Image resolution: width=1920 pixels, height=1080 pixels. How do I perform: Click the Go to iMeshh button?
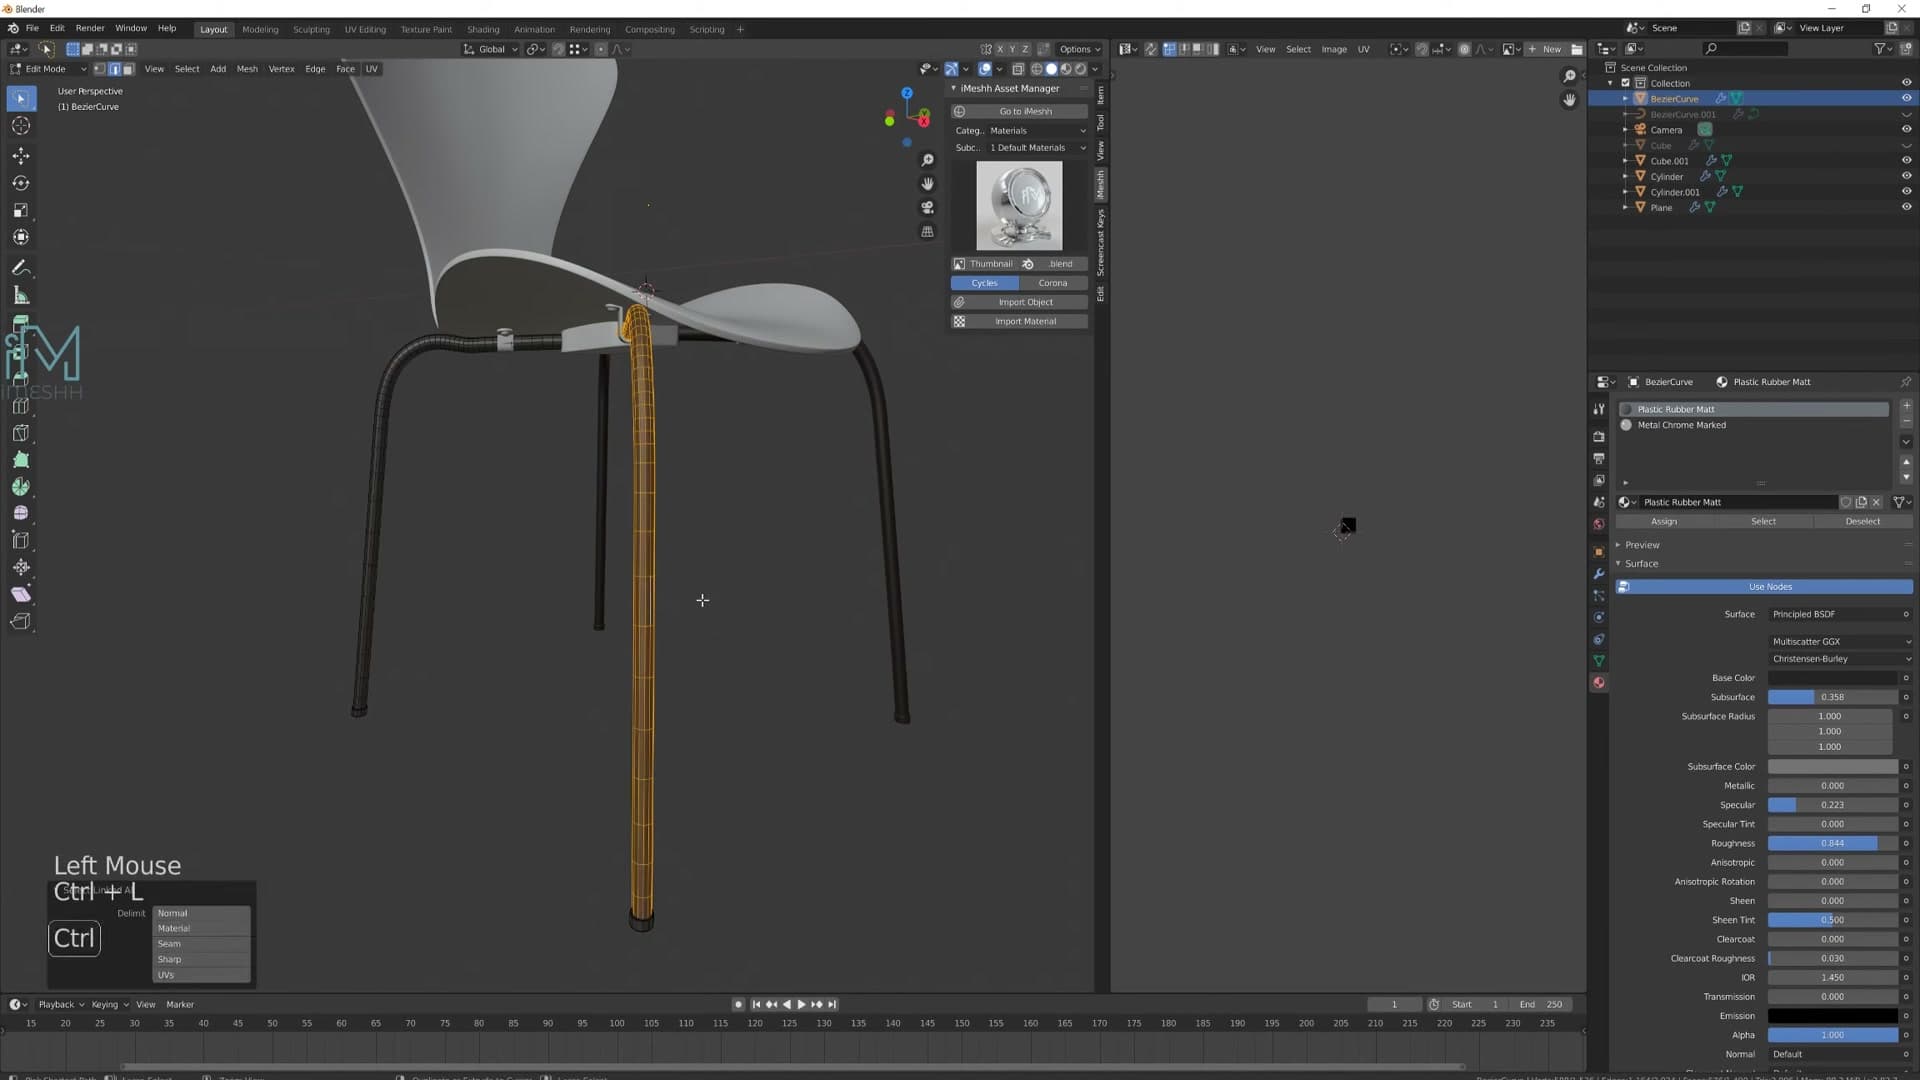point(1019,111)
